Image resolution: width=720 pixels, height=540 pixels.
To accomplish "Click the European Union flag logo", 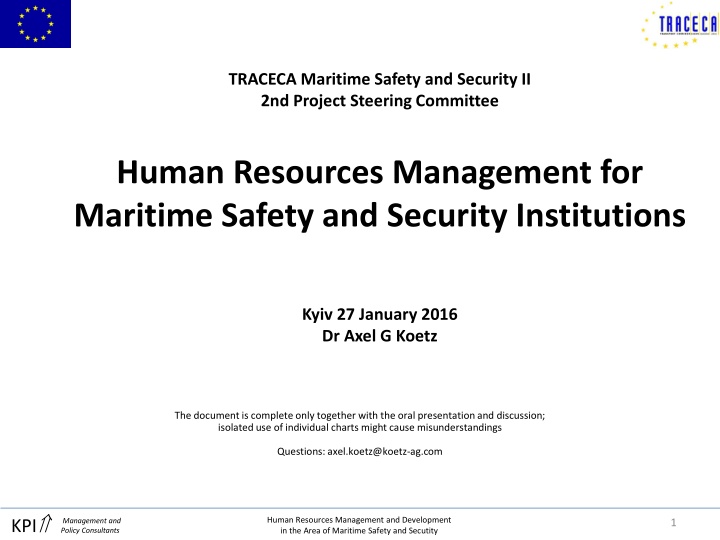I will 36,23.
